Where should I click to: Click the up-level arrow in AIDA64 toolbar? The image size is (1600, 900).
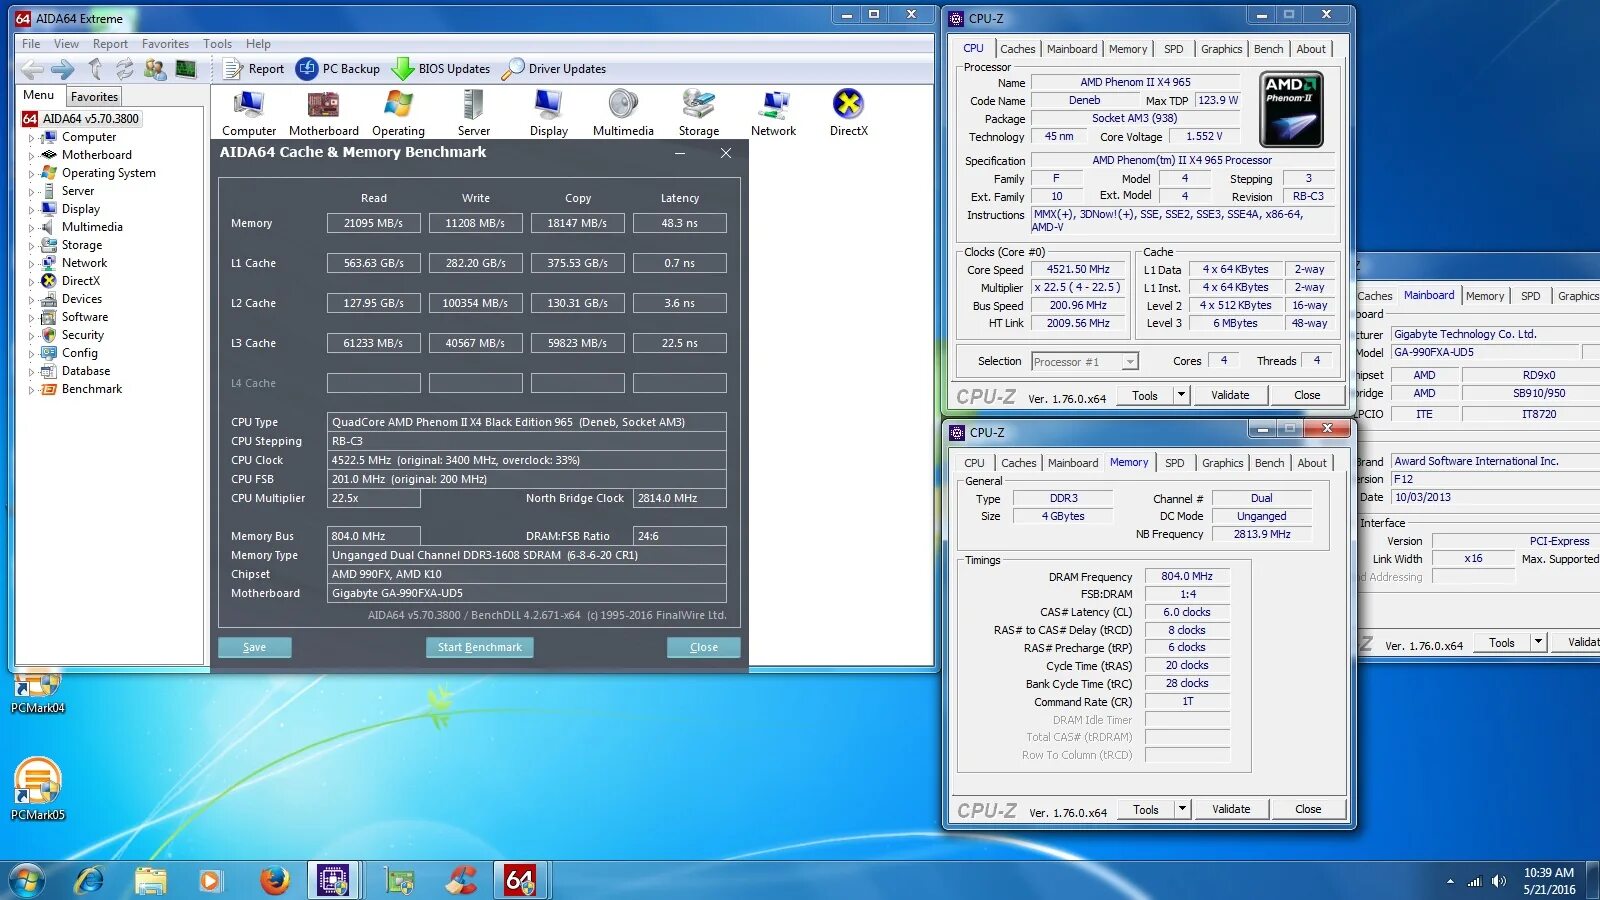coord(95,69)
